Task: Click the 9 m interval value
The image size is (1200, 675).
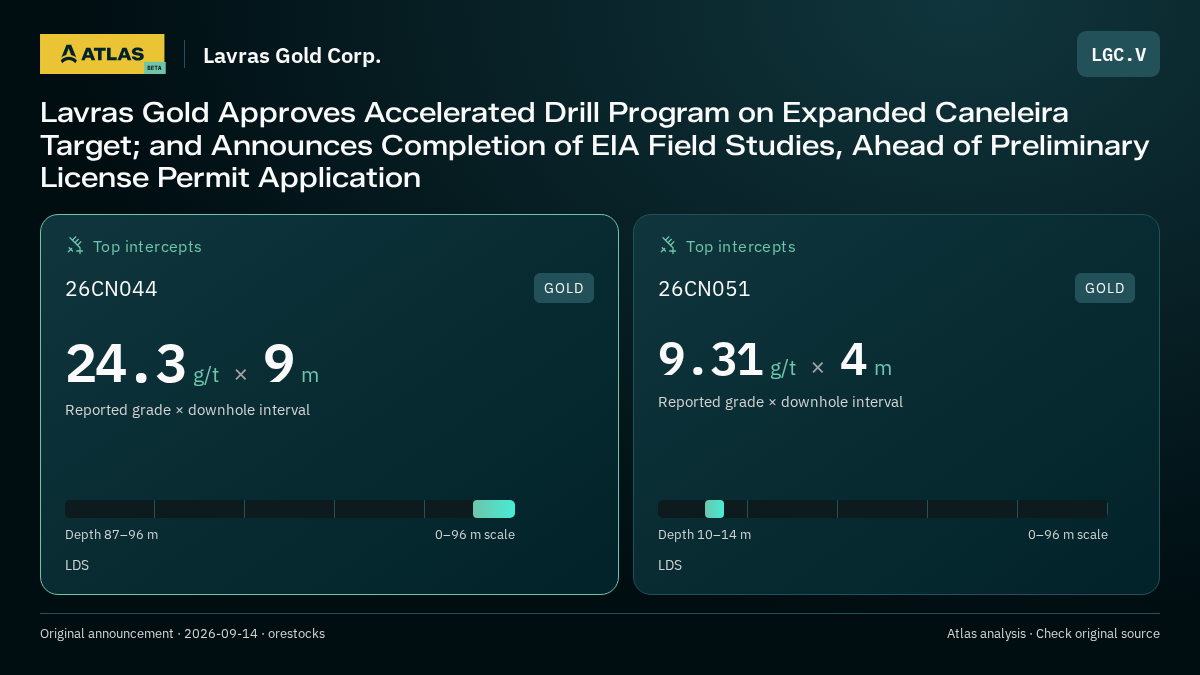Action: pos(291,365)
